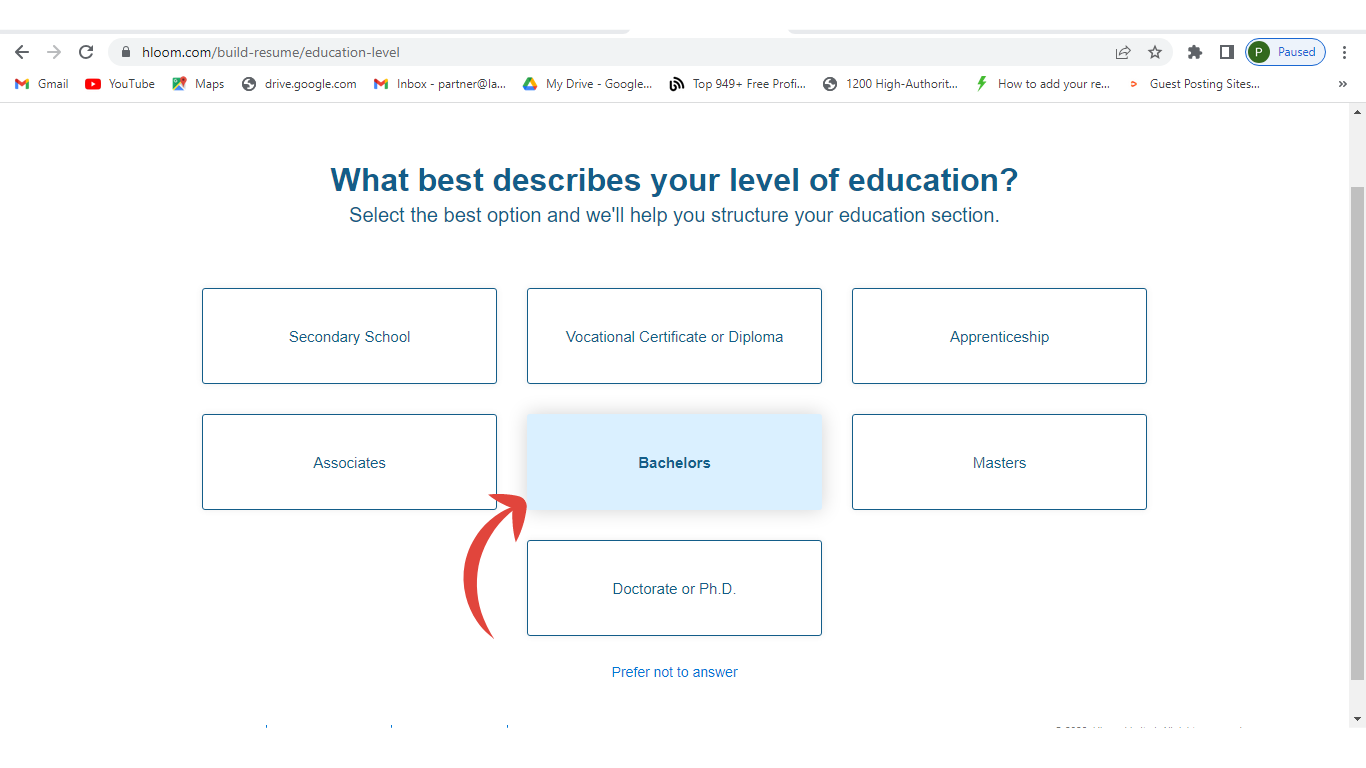1366x768 pixels.
Task: Reload the page with refresh icon
Action: click(86, 52)
